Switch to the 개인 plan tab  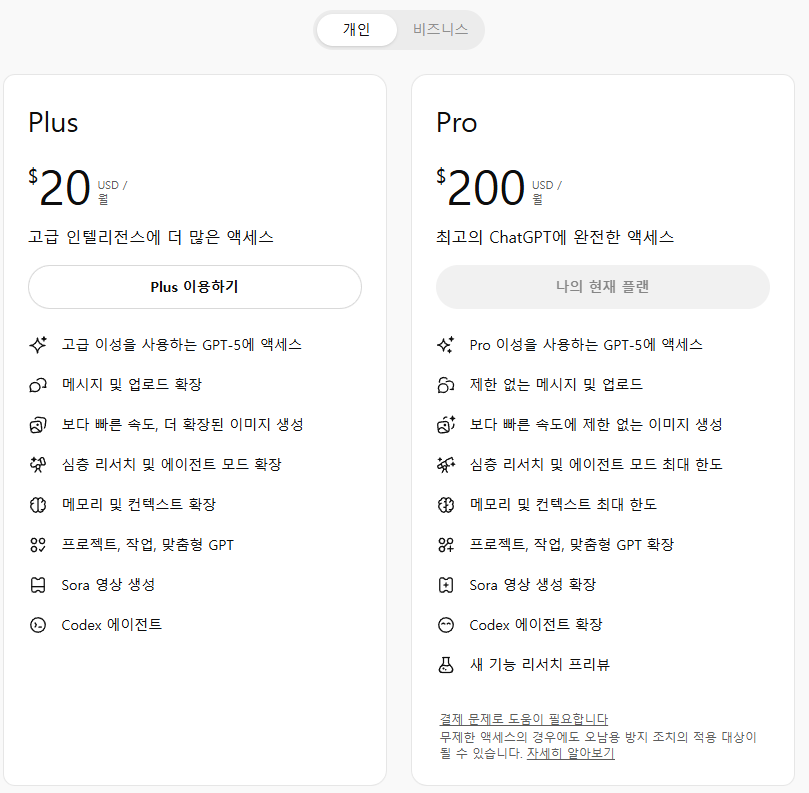(x=356, y=30)
